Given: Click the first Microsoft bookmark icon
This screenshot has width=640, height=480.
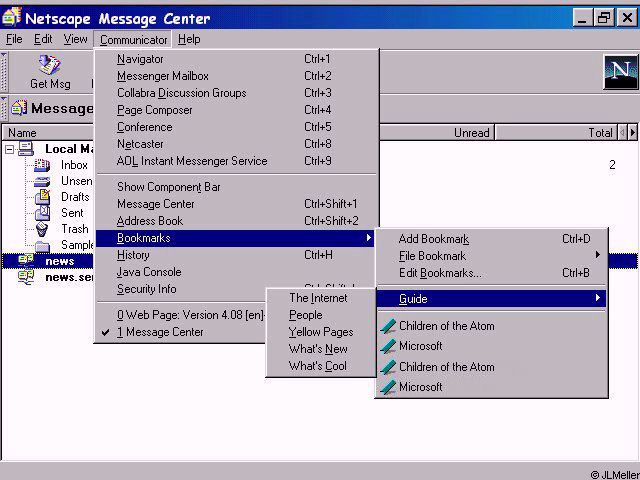Looking at the screenshot, I should pyautogui.click(x=388, y=346).
